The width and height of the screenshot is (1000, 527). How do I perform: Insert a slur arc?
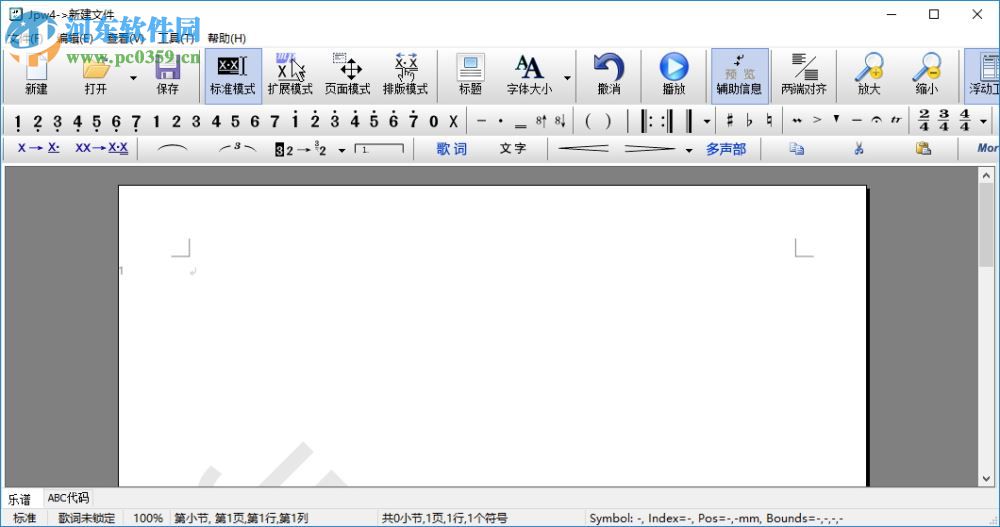[172, 149]
